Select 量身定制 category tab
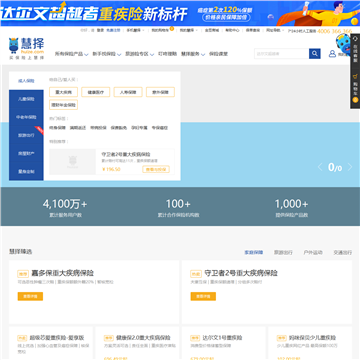This screenshot has height=360, width=360. [x=26, y=172]
